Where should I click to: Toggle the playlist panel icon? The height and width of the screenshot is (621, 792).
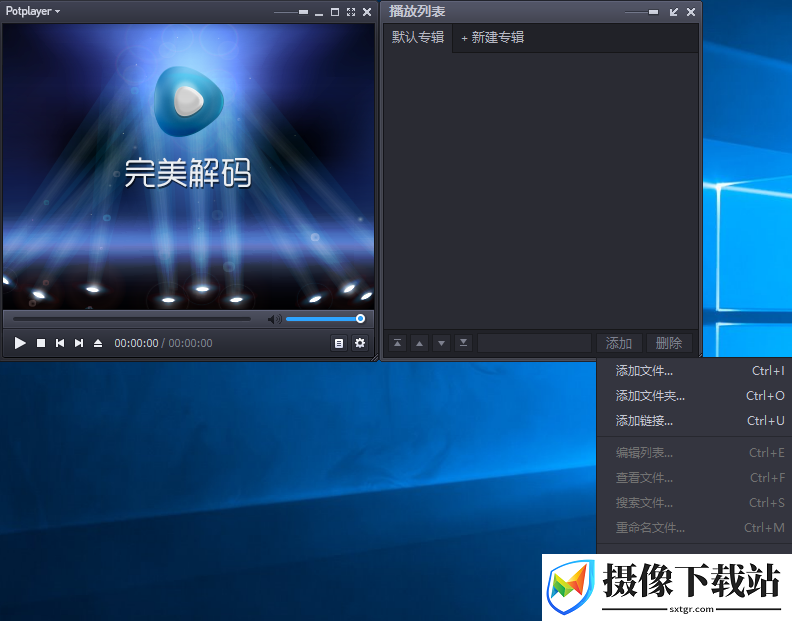coord(339,343)
